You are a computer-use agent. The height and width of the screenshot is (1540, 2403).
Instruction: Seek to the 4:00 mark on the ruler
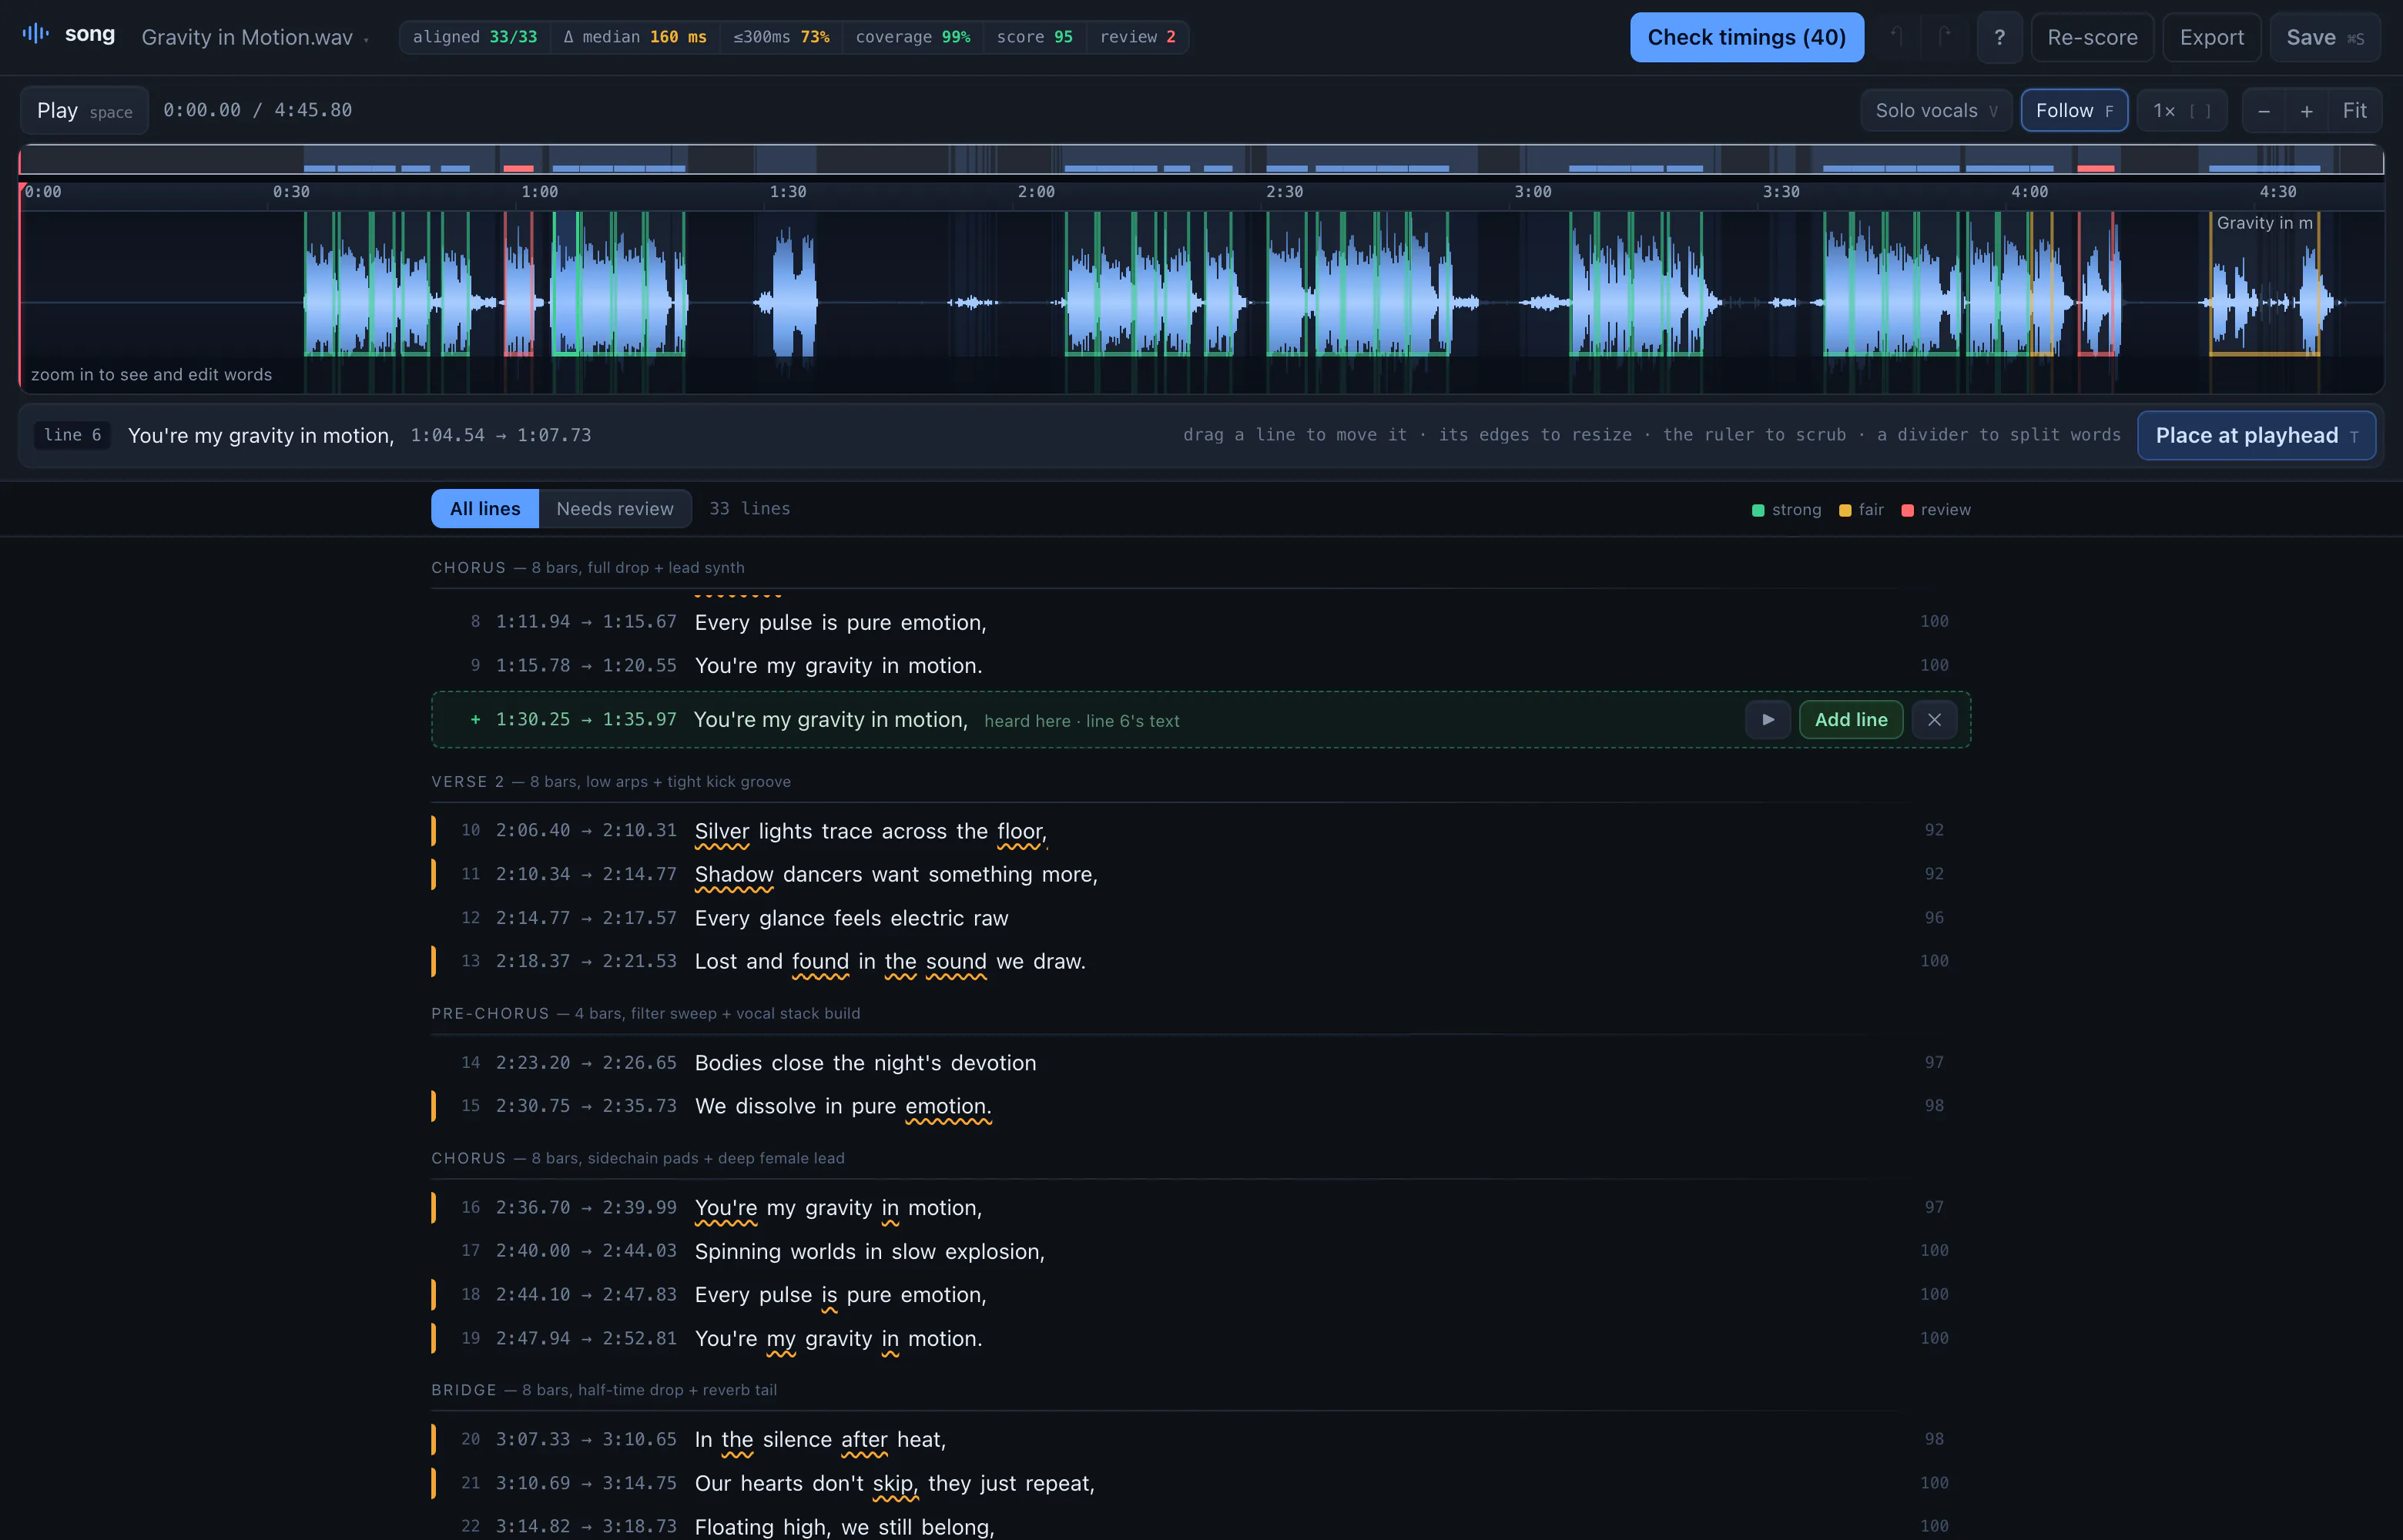[2029, 192]
